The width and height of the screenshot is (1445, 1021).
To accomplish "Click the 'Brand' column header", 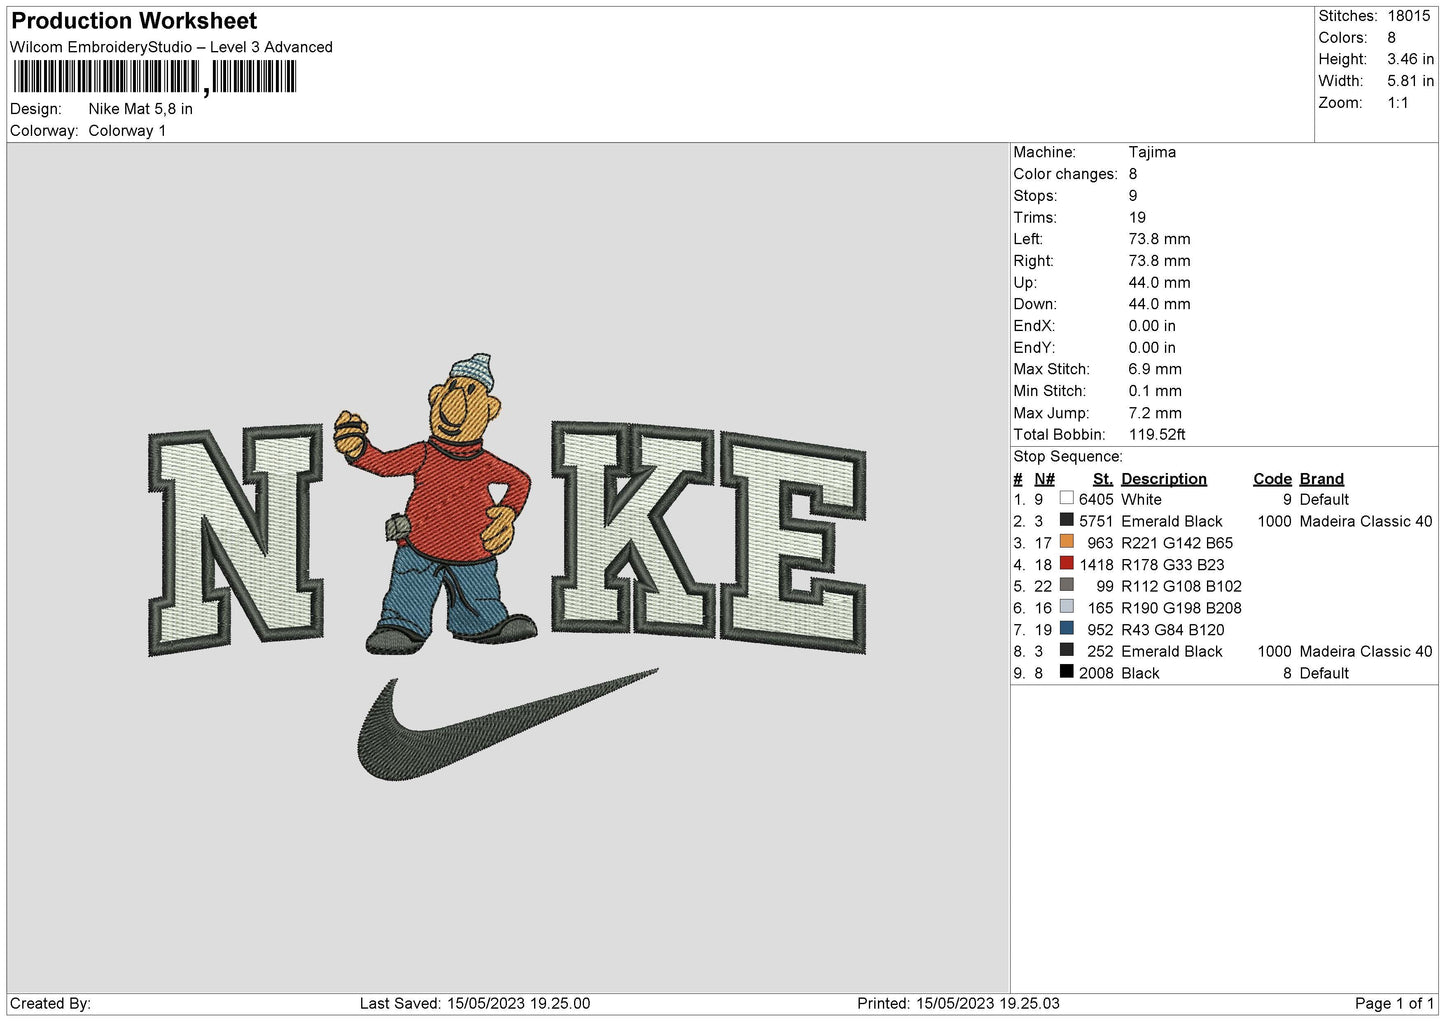I will 1322,479.
